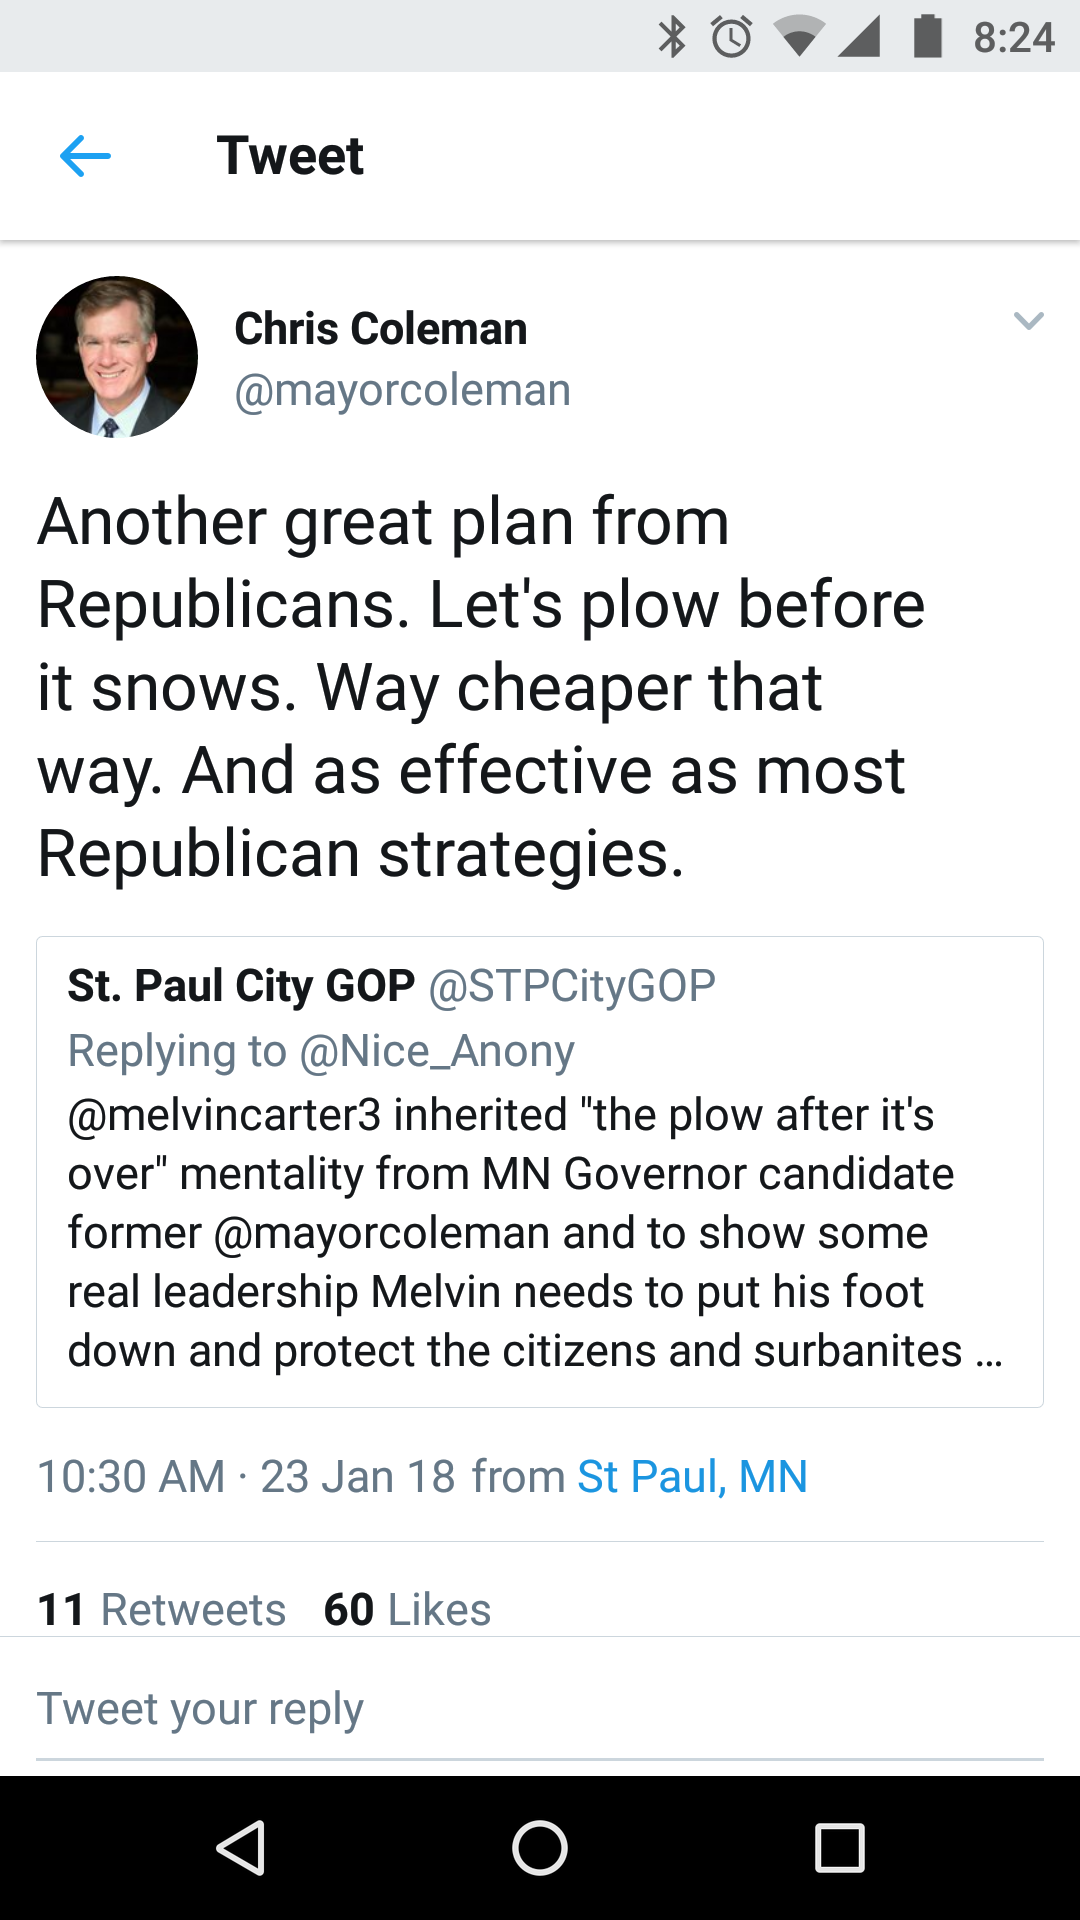Image resolution: width=1080 pixels, height=1920 pixels.
Task: Tap the battery status icon
Action: point(928,37)
